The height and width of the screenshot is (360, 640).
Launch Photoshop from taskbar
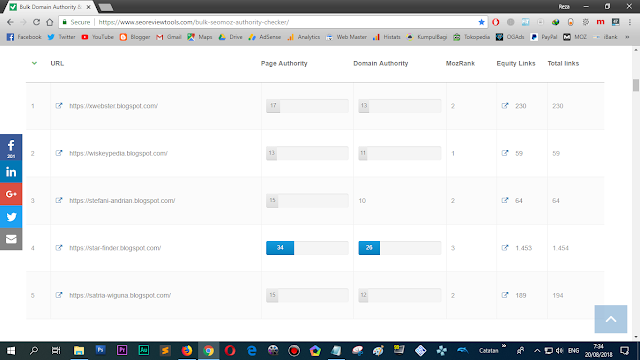(100, 351)
